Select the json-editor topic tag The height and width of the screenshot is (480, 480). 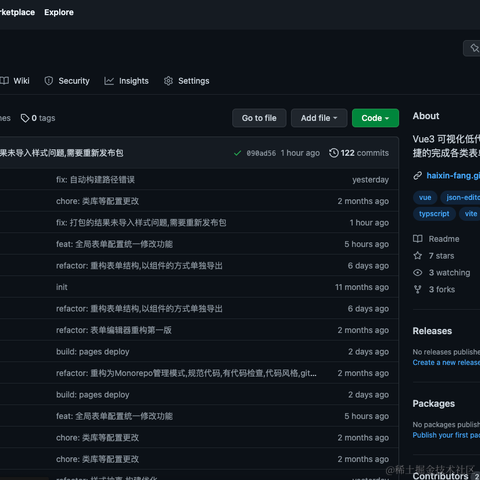(x=461, y=198)
